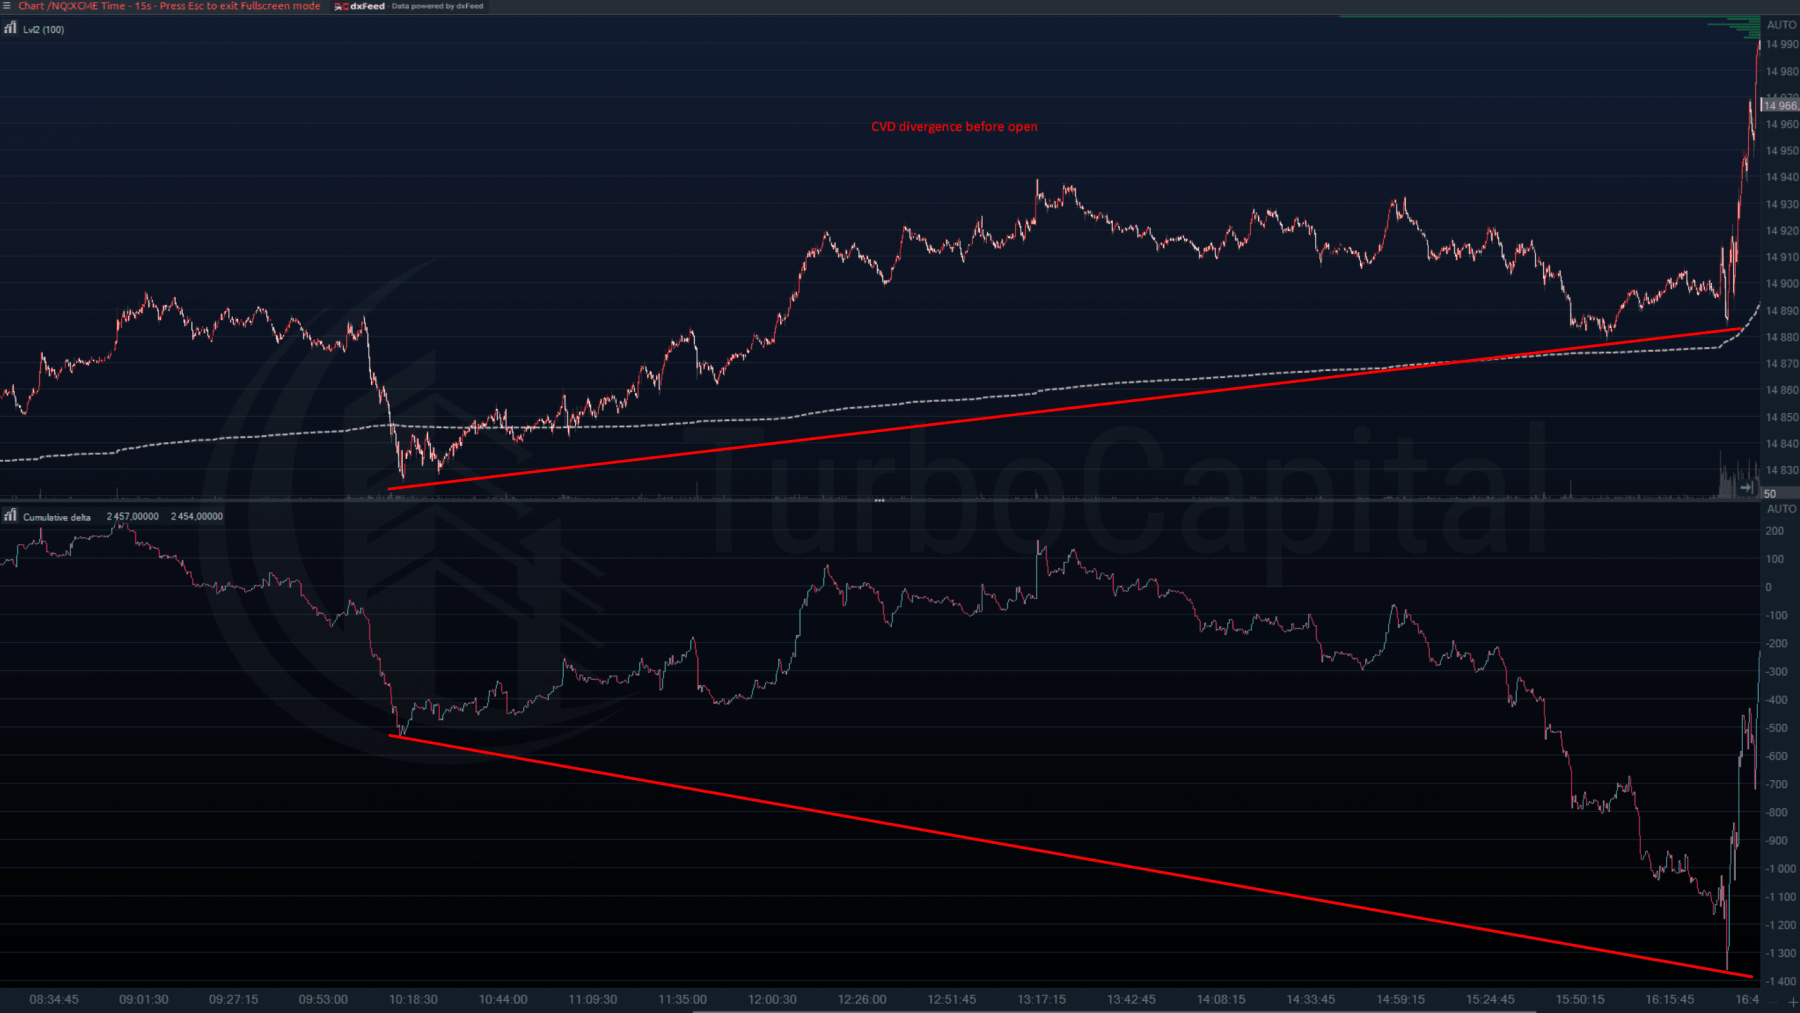Viewport: 1800px width, 1013px height.
Task: Click the 12:00:30 label on the time axis
Action: (x=772, y=999)
